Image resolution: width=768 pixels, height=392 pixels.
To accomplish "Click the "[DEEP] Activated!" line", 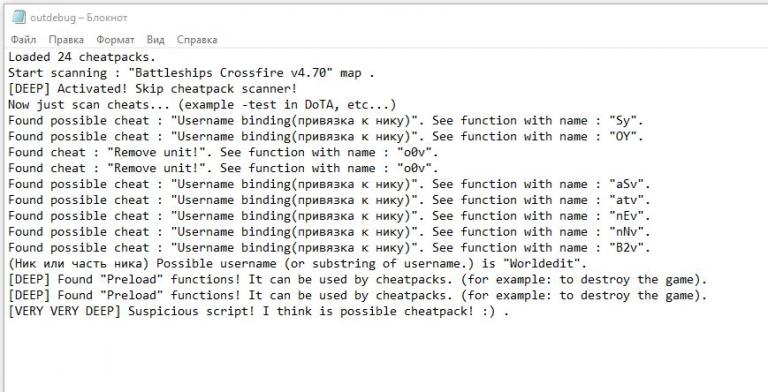I will point(152,89).
